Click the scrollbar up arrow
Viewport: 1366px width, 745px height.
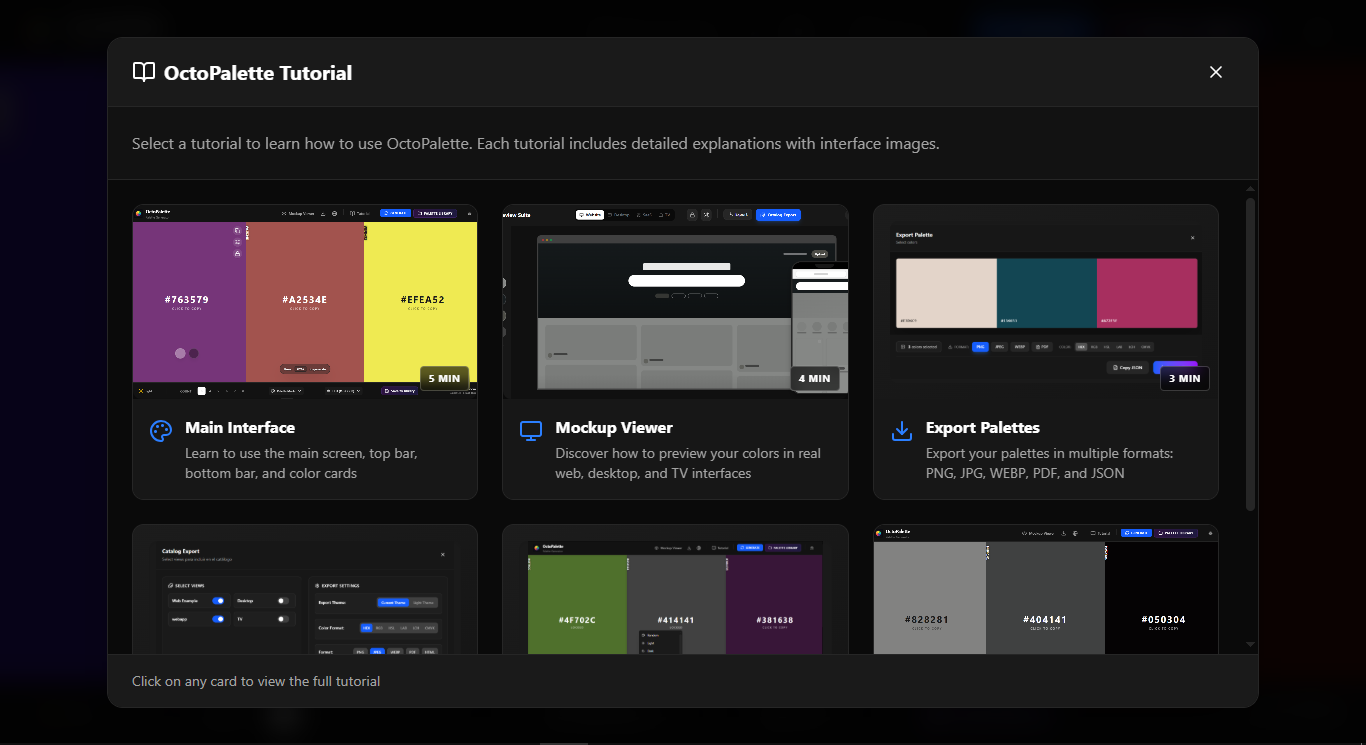click(1250, 188)
